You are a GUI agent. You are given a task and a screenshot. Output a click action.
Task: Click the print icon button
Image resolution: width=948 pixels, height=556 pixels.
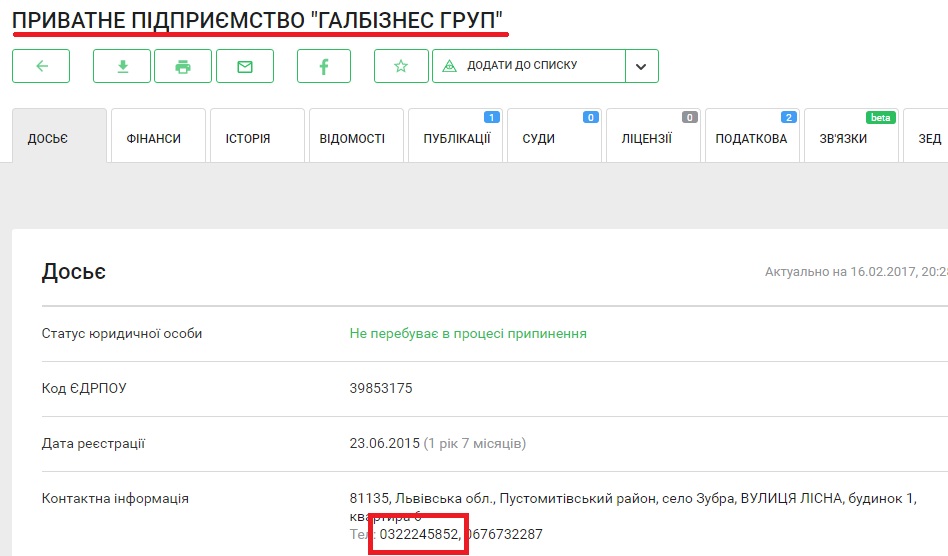click(182, 66)
